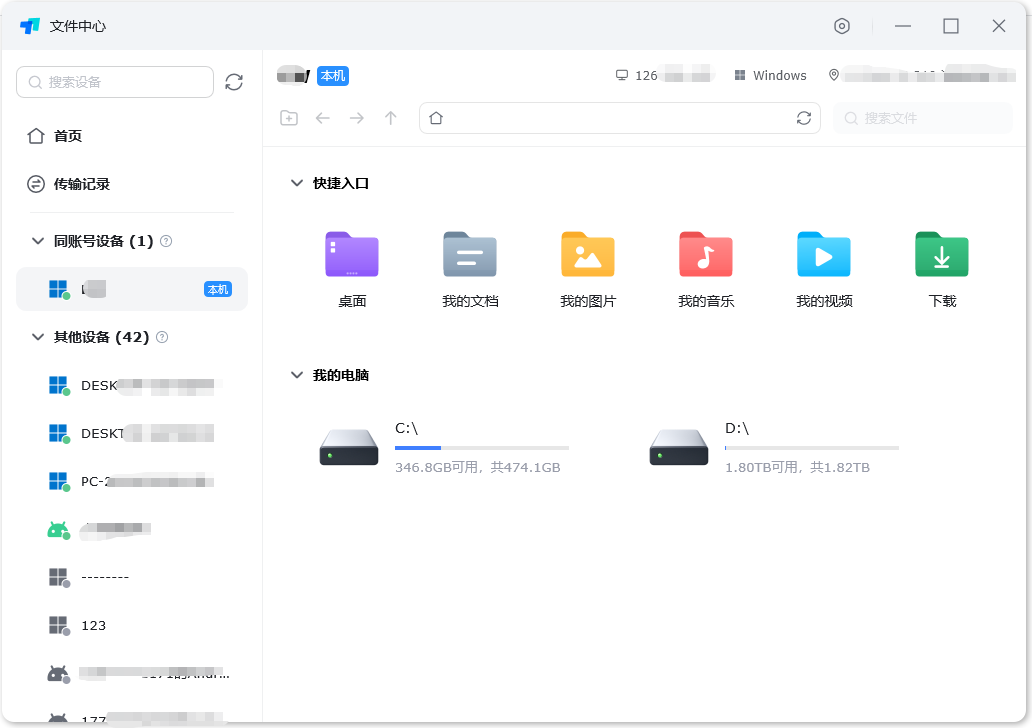Image resolution: width=1032 pixels, height=728 pixels.
Task: Click help icon next to 同账号设备 (1)
Action: [167, 241]
